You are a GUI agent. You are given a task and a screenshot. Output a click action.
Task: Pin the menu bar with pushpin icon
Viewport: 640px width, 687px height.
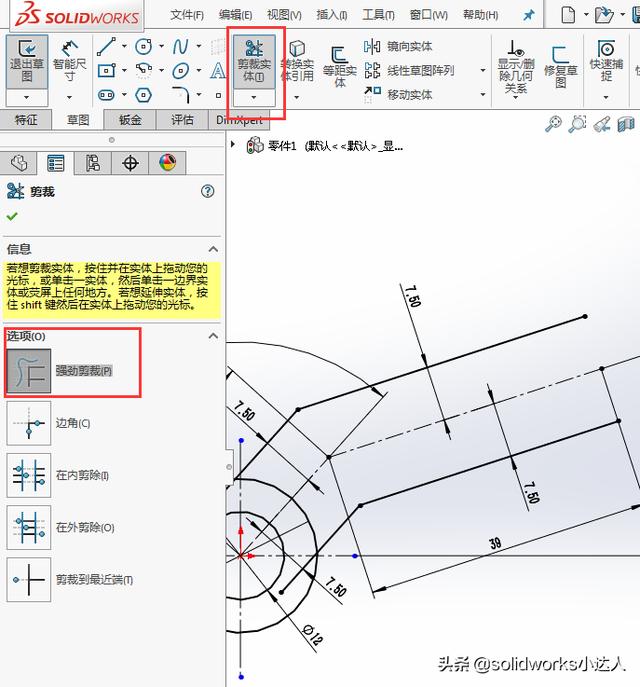(529, 15)
